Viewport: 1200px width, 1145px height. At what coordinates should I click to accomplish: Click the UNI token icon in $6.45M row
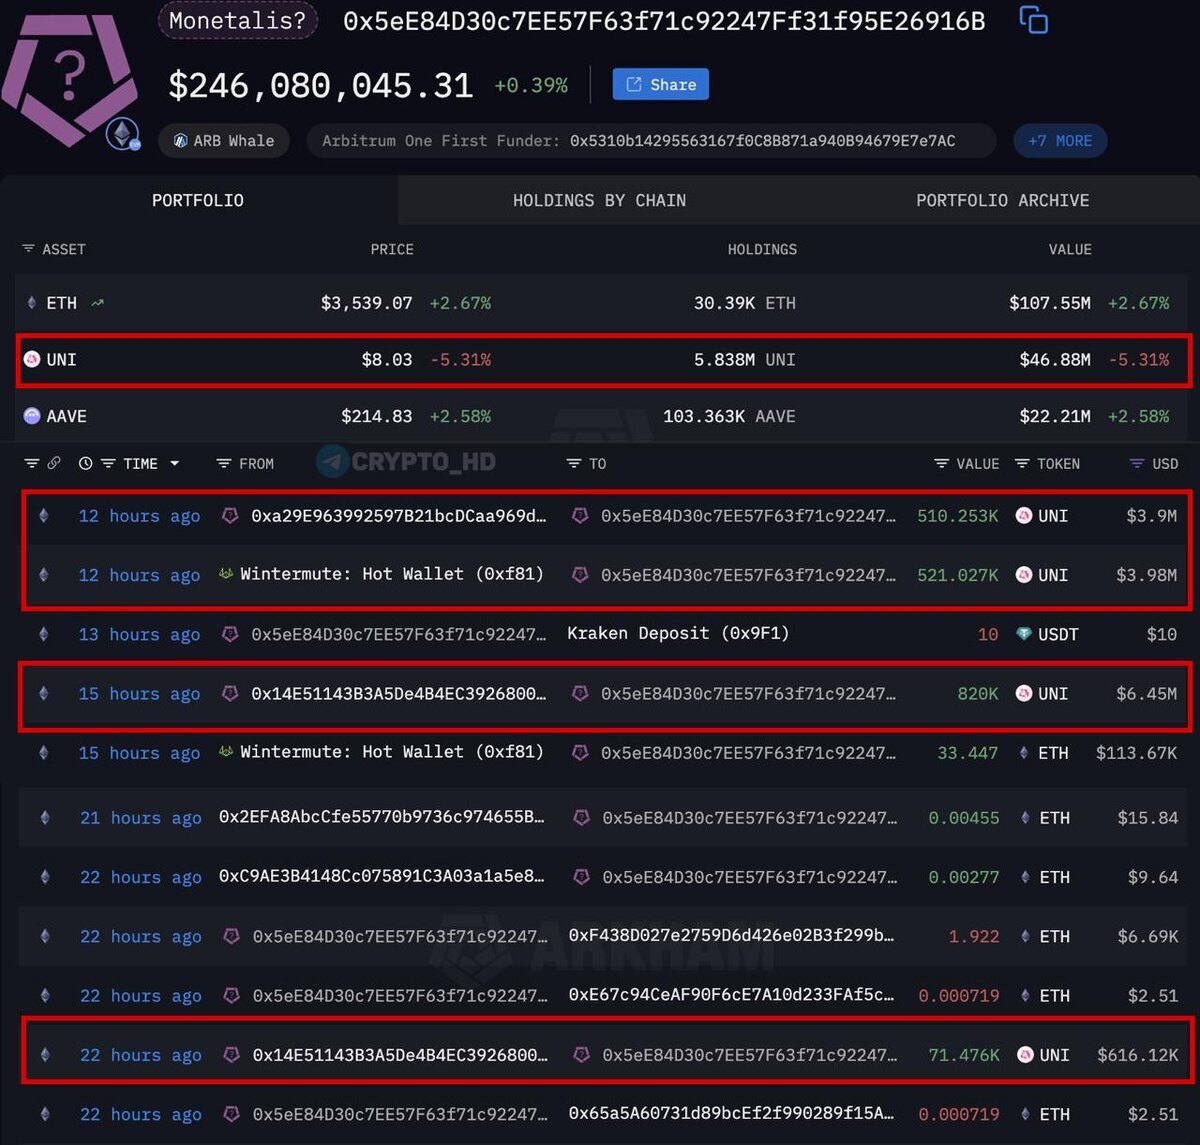(1024, 693)
